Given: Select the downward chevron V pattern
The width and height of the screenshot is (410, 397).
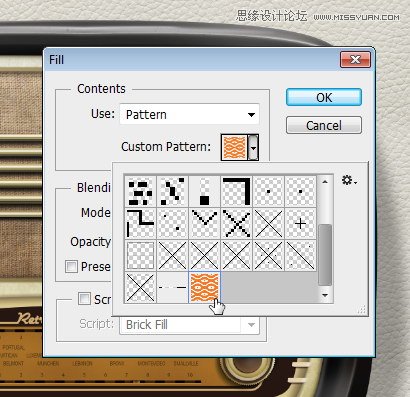Looking at the screenshot, I should tap(205, 223).
